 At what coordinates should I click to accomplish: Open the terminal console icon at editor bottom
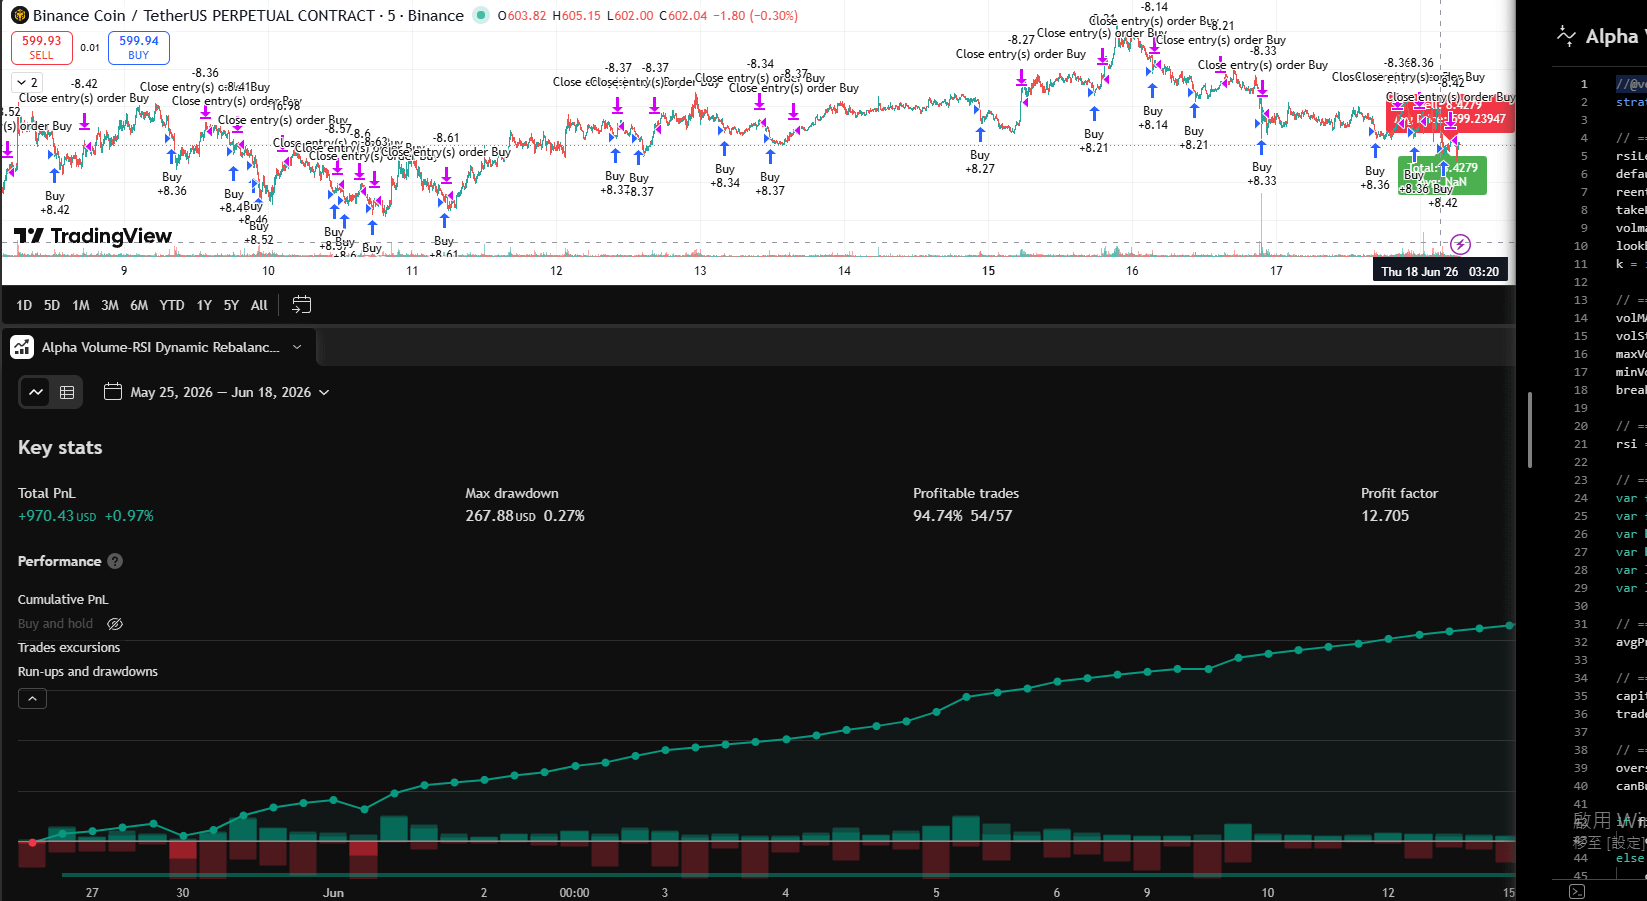(x=1577, y=891)
